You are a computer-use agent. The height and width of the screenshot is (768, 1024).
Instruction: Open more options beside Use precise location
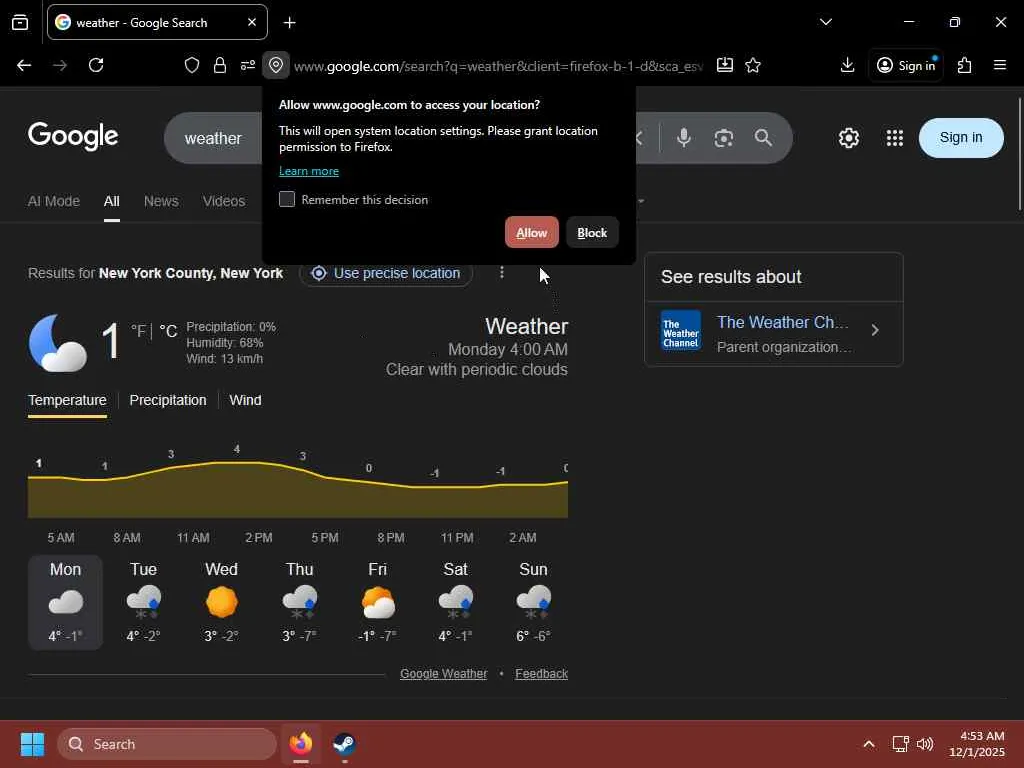pos(502,272)
